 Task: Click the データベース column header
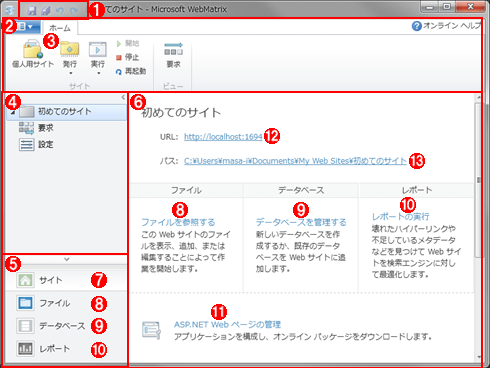point(301,190)
